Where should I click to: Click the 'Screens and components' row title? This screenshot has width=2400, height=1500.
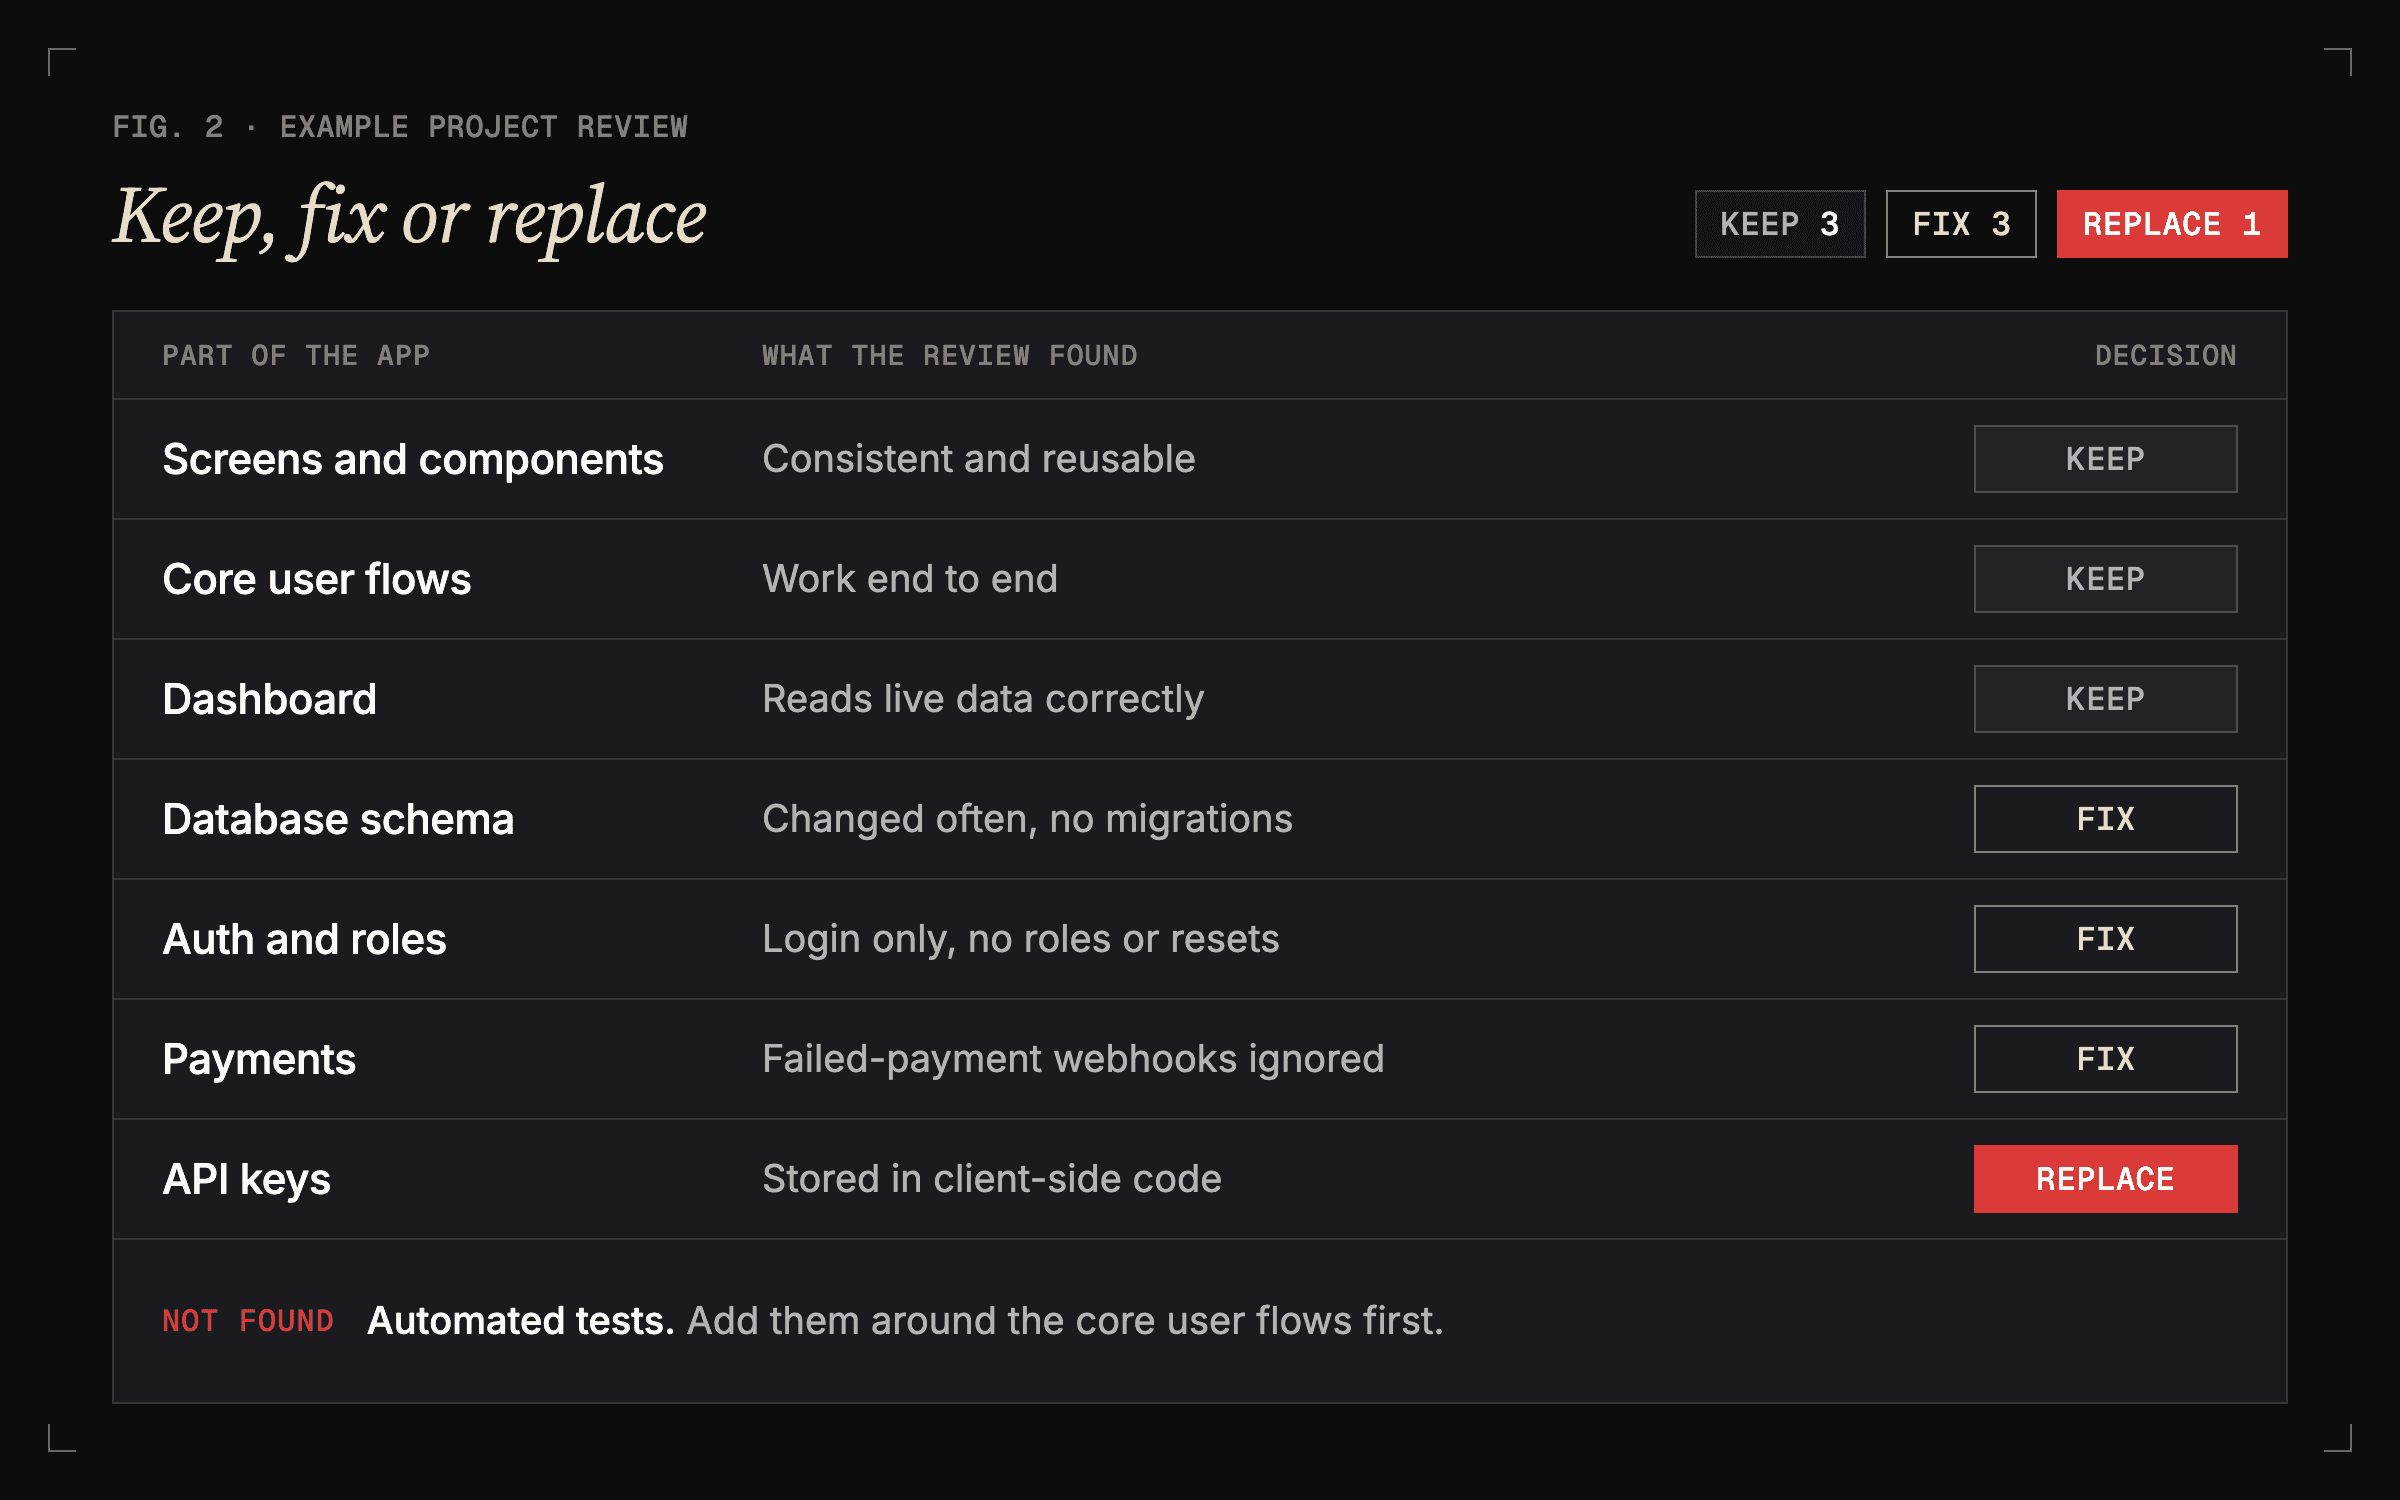coord(413,460)
